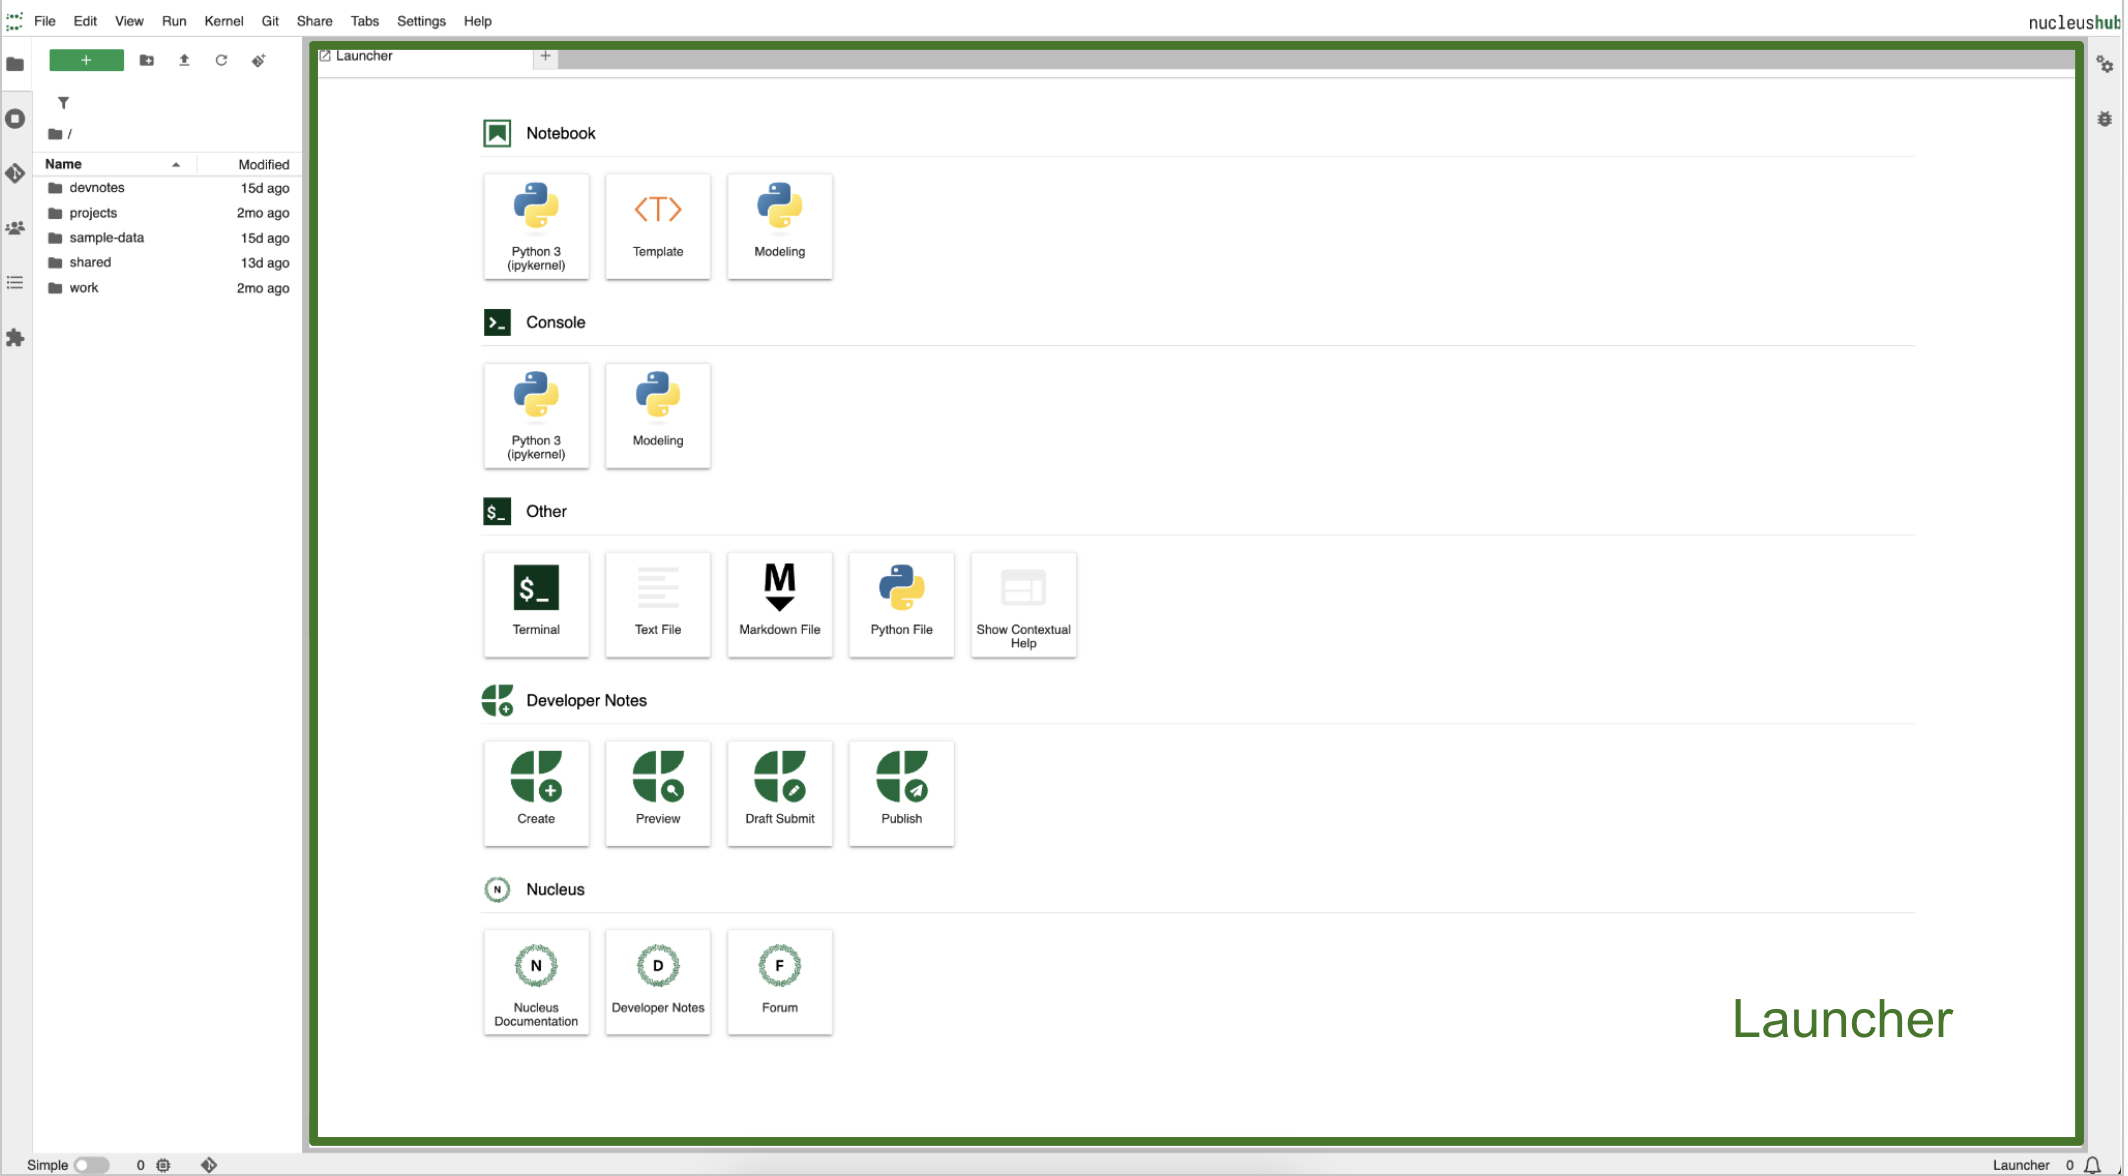The height and width of the screenshot is (1176, 2128).
Task: Open the View menu
Action: point(129,21)
